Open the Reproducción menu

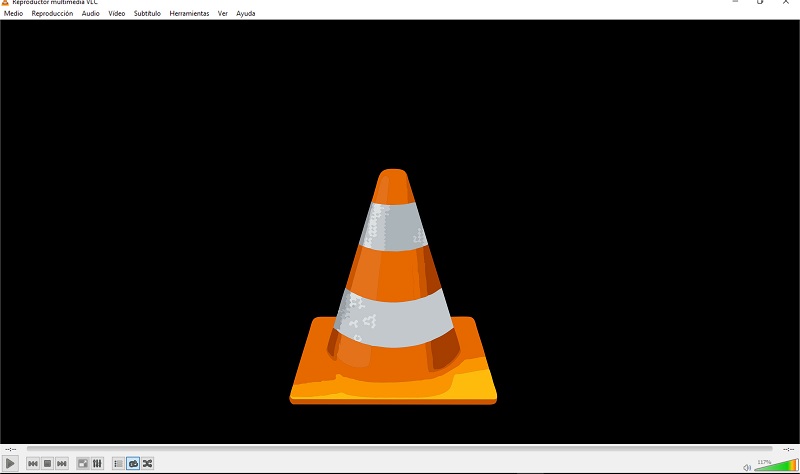tap(52, 13)
